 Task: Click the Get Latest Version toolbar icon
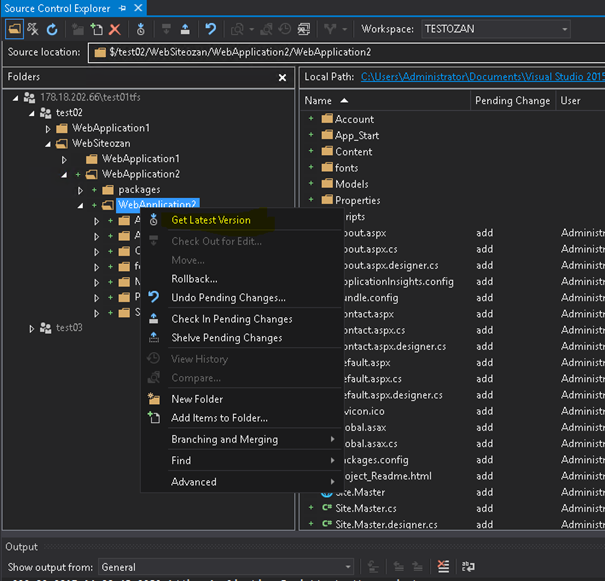pos(141,30)
